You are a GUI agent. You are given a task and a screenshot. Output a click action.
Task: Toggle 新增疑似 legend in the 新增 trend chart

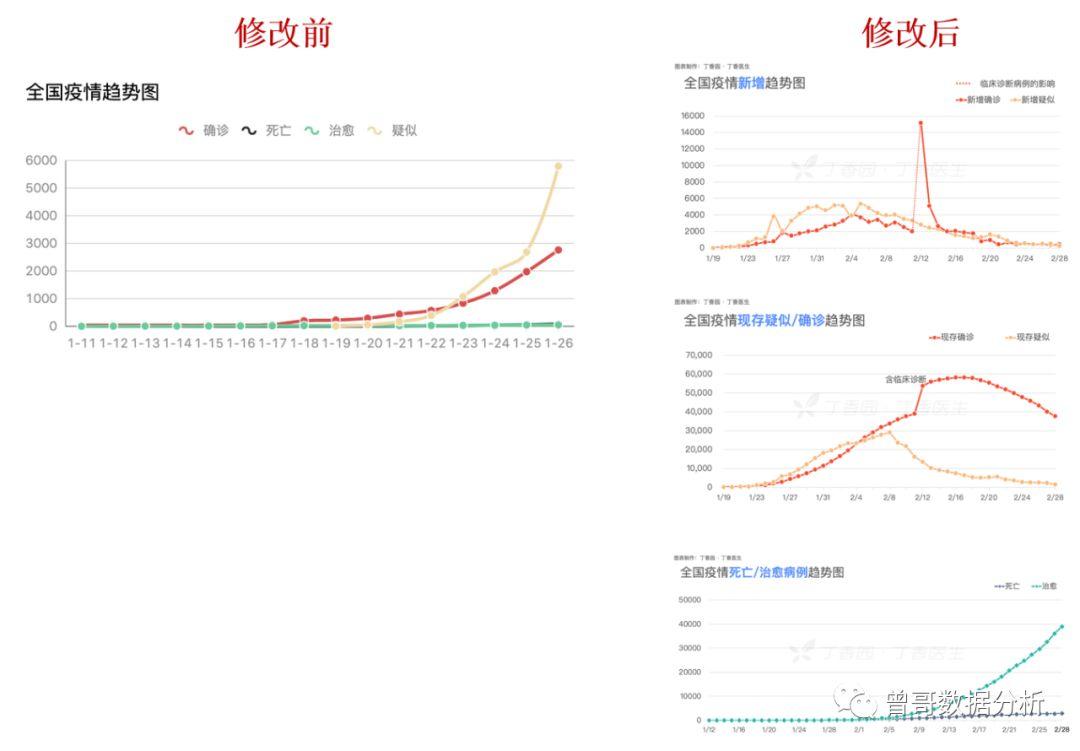(x=1032, y=100)
